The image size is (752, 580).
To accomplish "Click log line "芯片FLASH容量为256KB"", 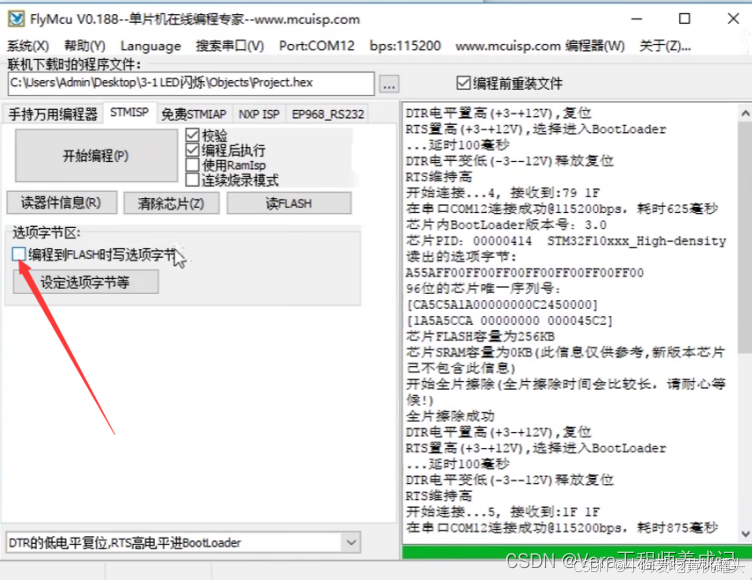I will pyautogui.click(x=481, y=336).
